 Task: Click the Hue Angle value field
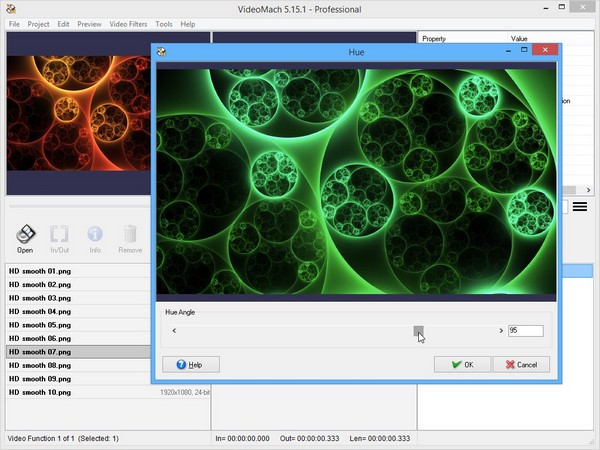pos(525,330)
